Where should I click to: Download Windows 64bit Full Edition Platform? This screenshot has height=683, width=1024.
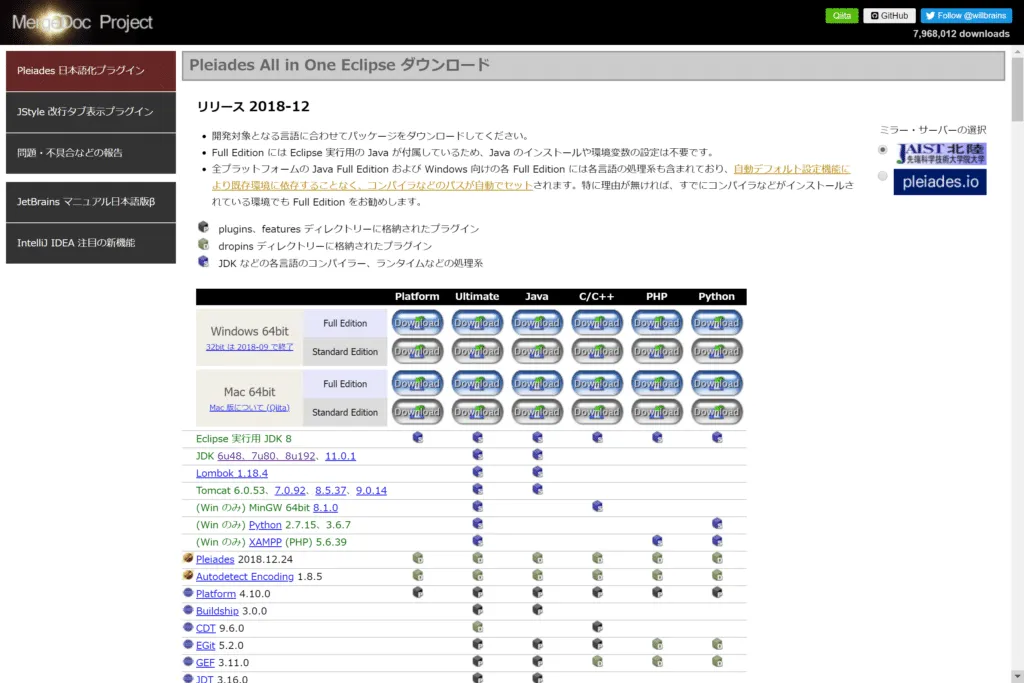click(417, 323)
